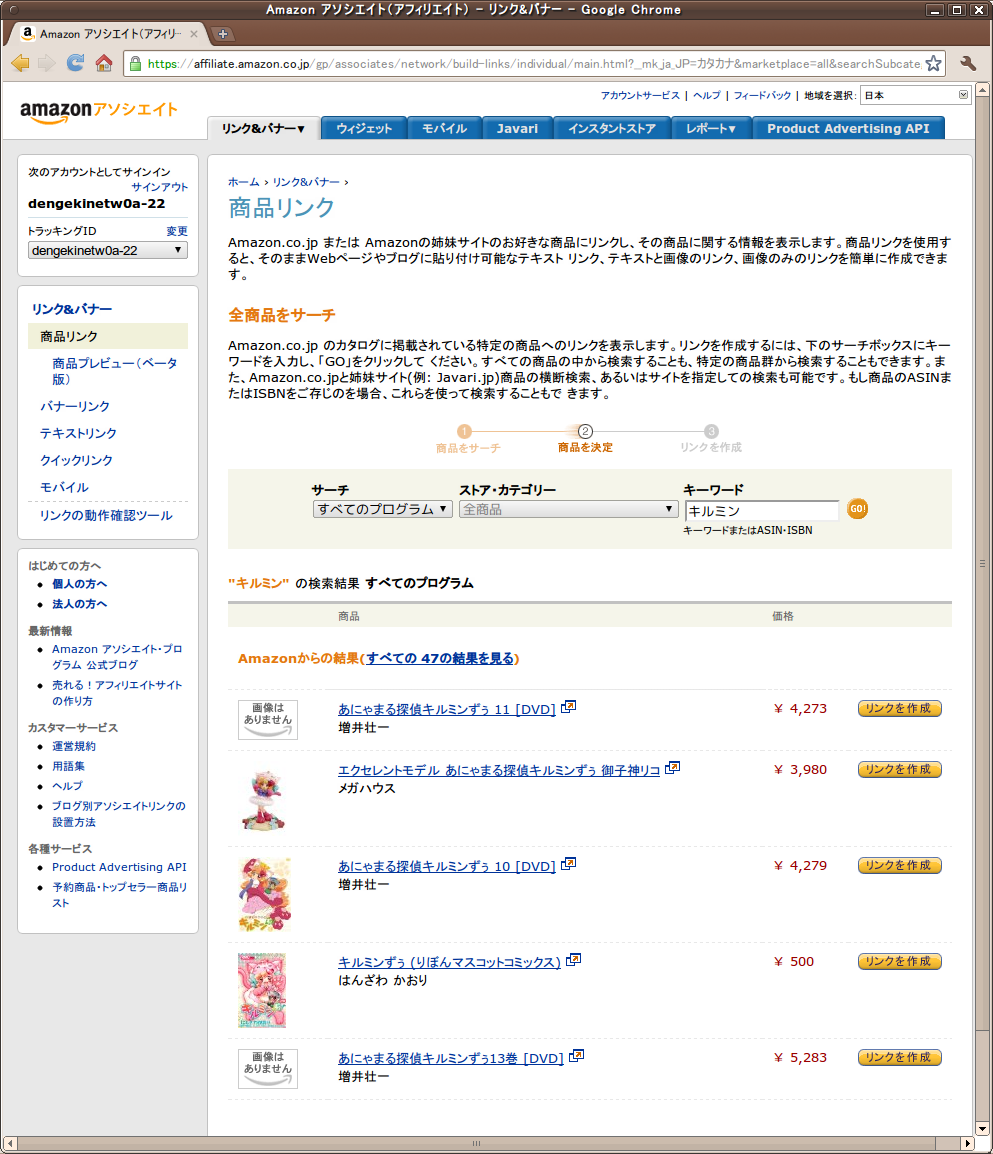Viewport: 993px width, 1154px height.
Task: Open the Product Advertising API tab
Action: pyautogui.click(x=848, y=128)
